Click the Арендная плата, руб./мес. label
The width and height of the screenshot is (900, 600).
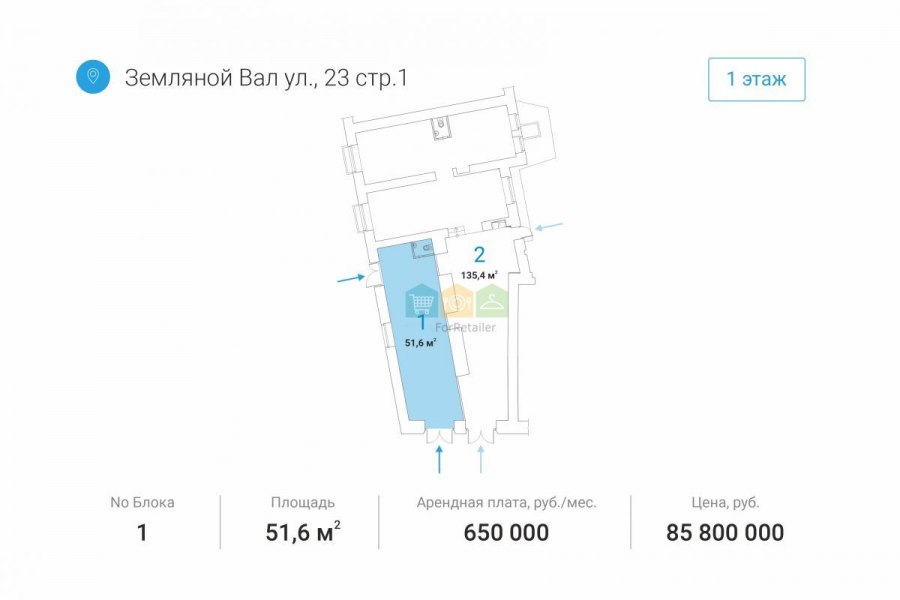tap(506, 503)
